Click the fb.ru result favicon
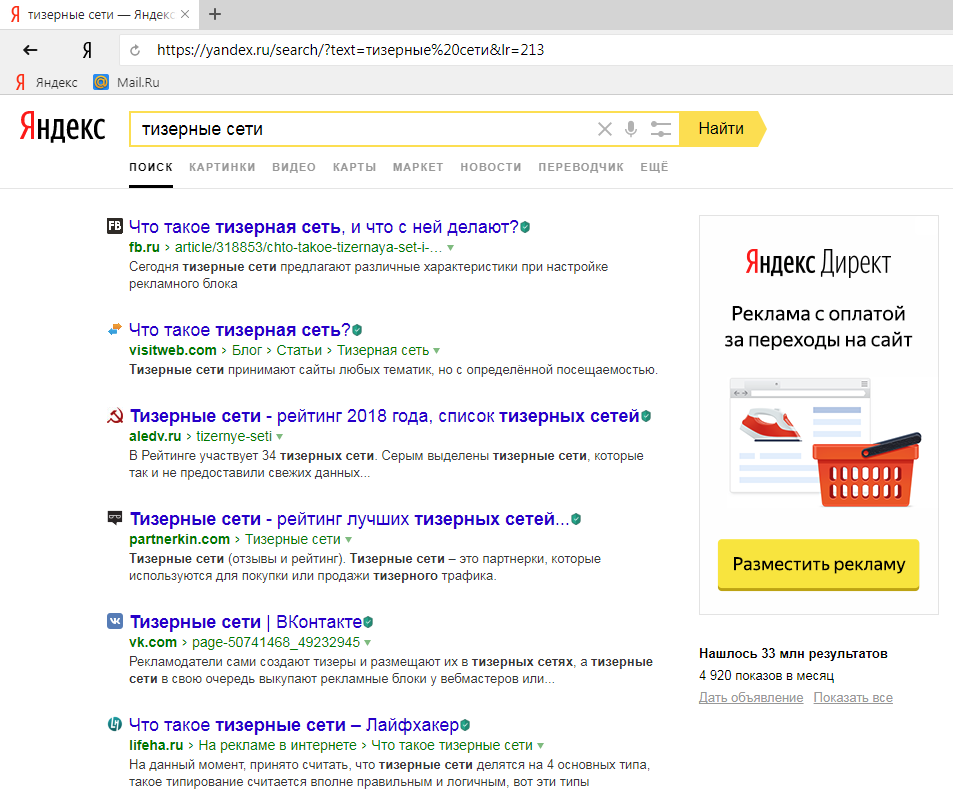The height and width of the screenshot is (801, 953). 115,226
